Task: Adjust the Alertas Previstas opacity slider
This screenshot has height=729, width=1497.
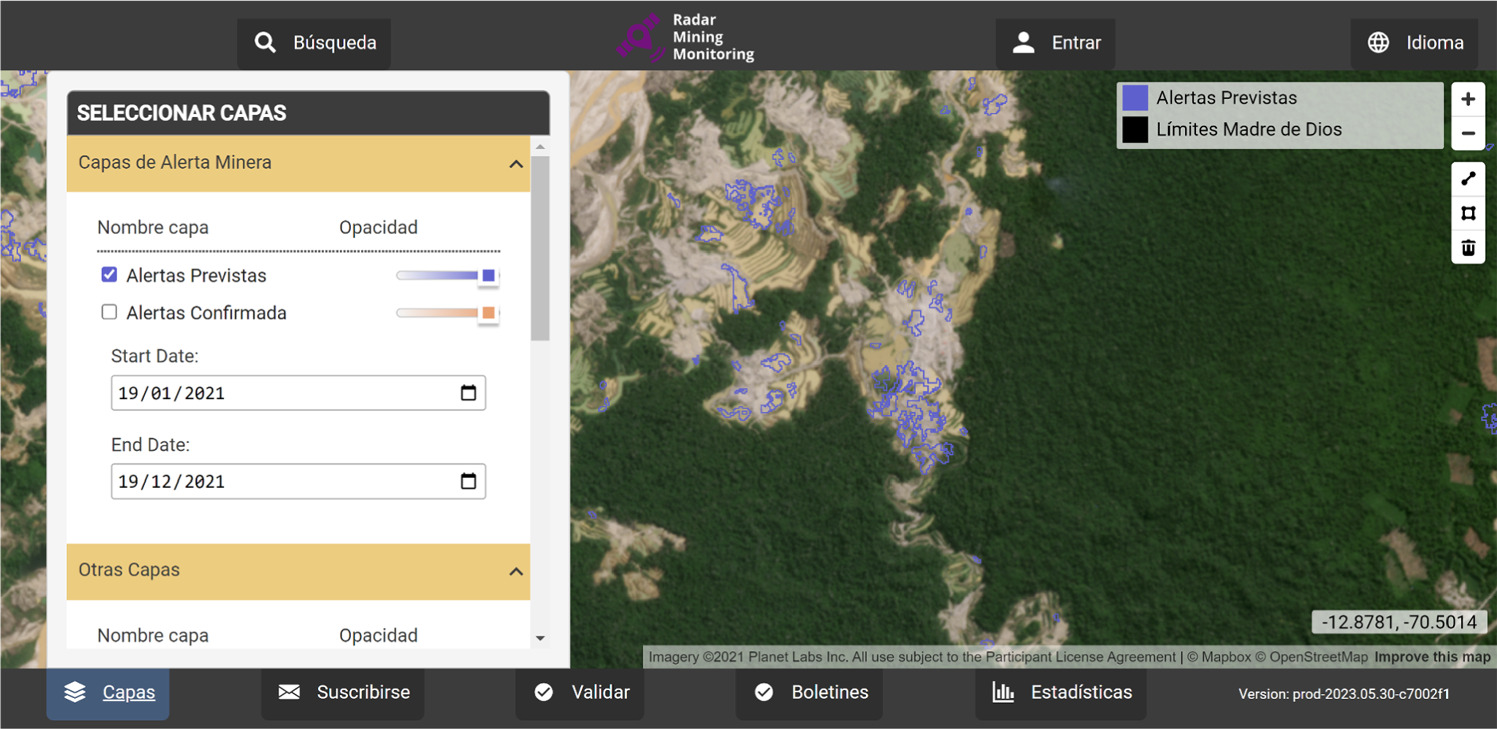Action: point(447,276)
